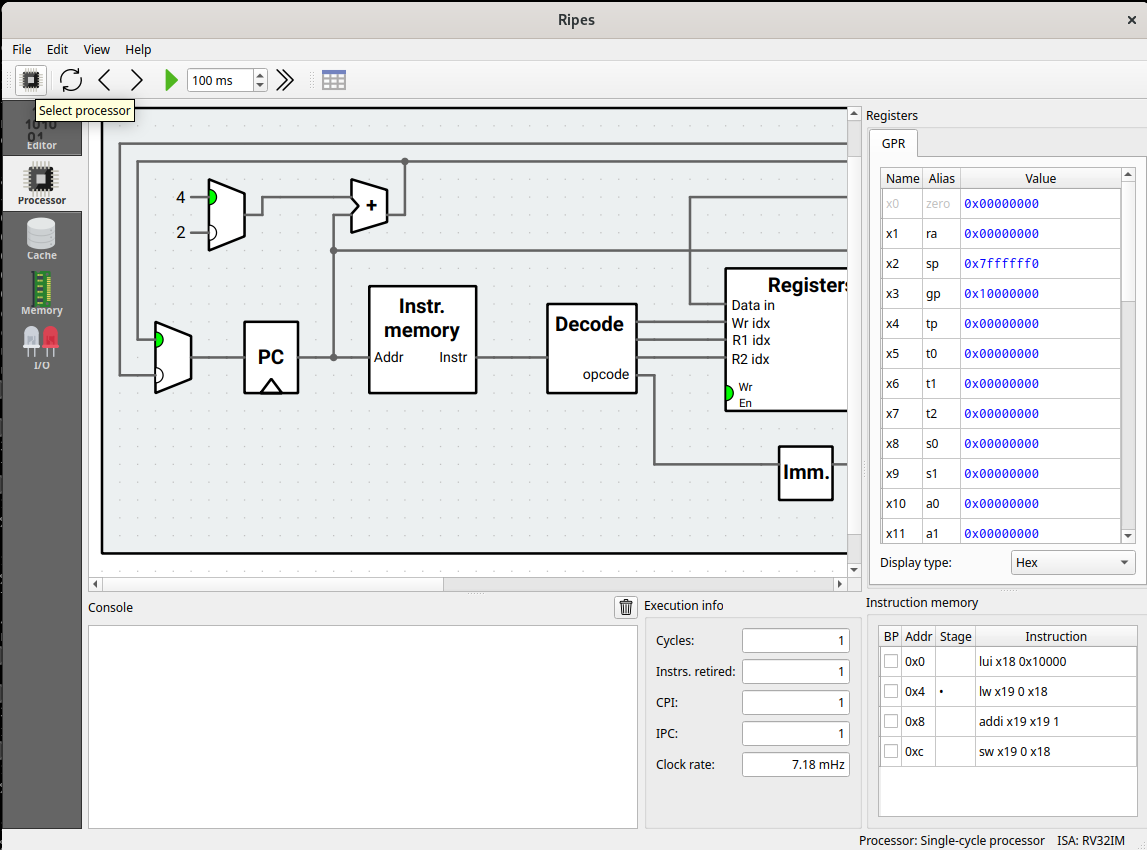Click the PC source multiplexer
1147x850 pixels.
(173, 357)
